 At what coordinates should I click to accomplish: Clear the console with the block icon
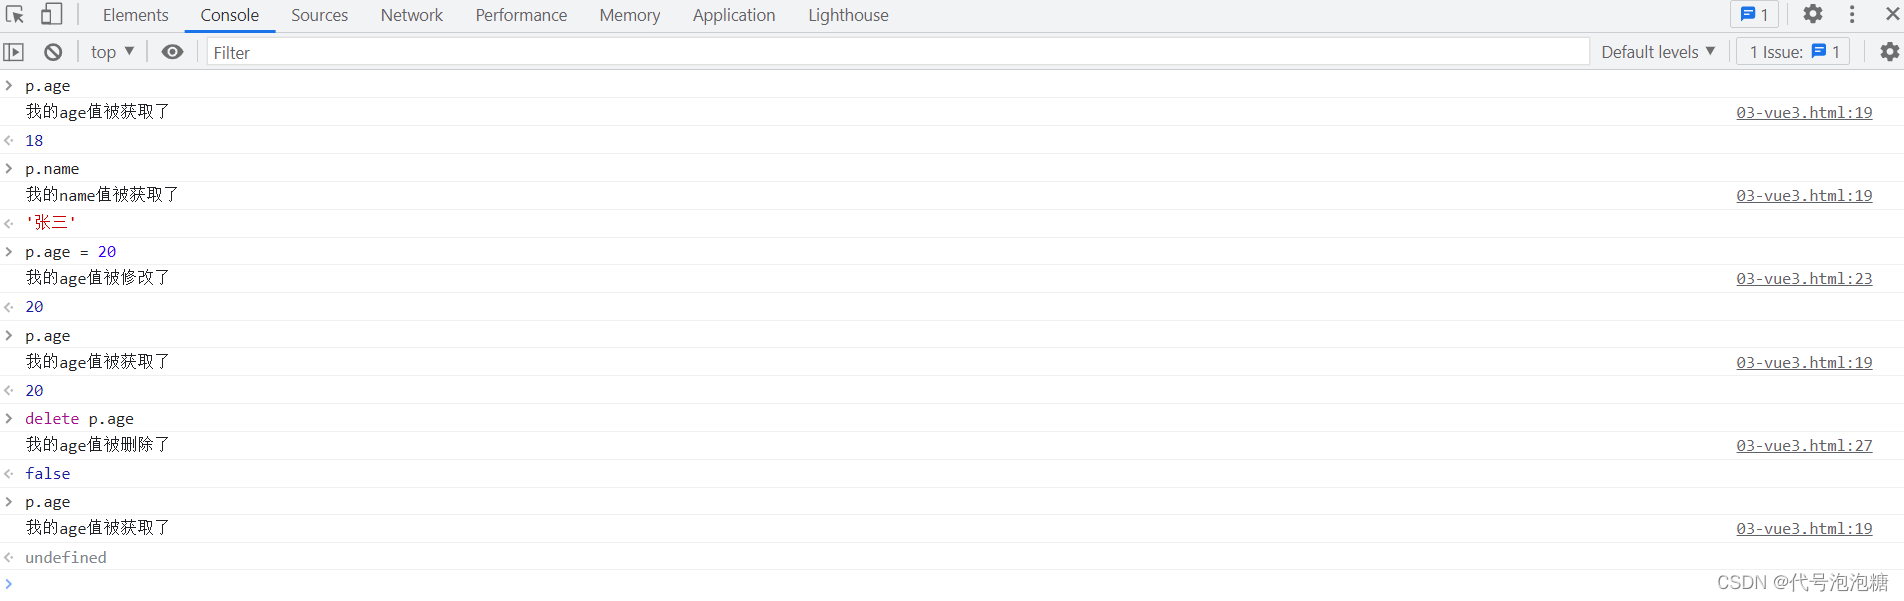[53, 52]
